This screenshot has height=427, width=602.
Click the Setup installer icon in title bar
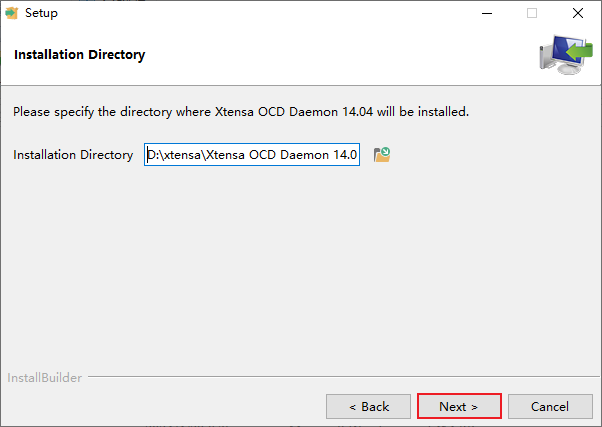(x=12, y=13)
